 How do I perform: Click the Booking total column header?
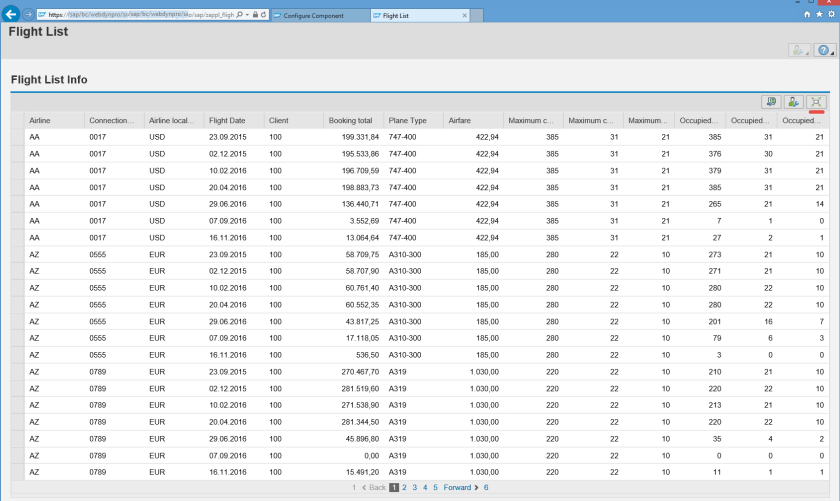[x=350, y=120]
